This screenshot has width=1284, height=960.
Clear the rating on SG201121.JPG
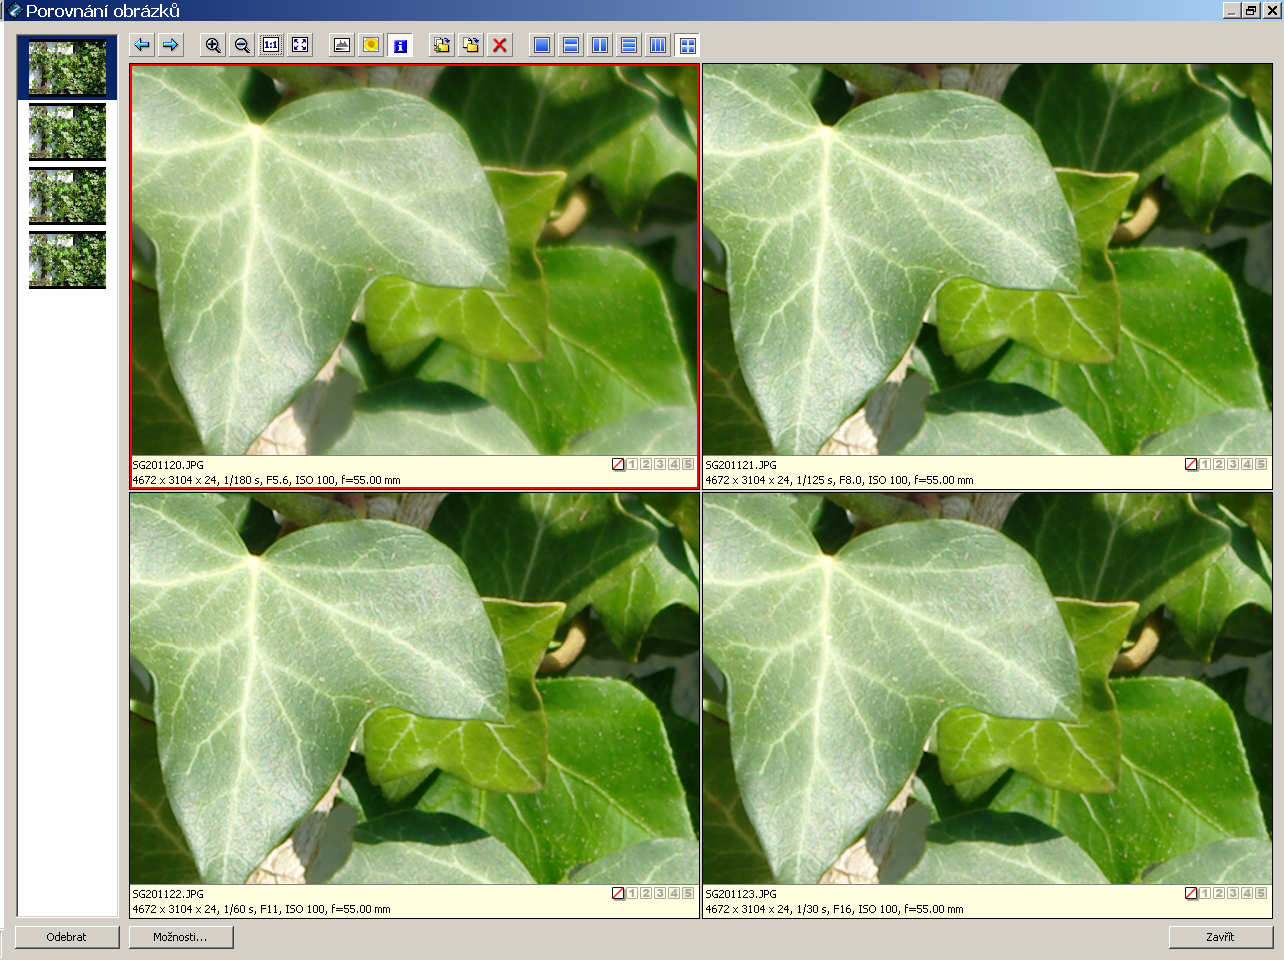point(1191,464)
